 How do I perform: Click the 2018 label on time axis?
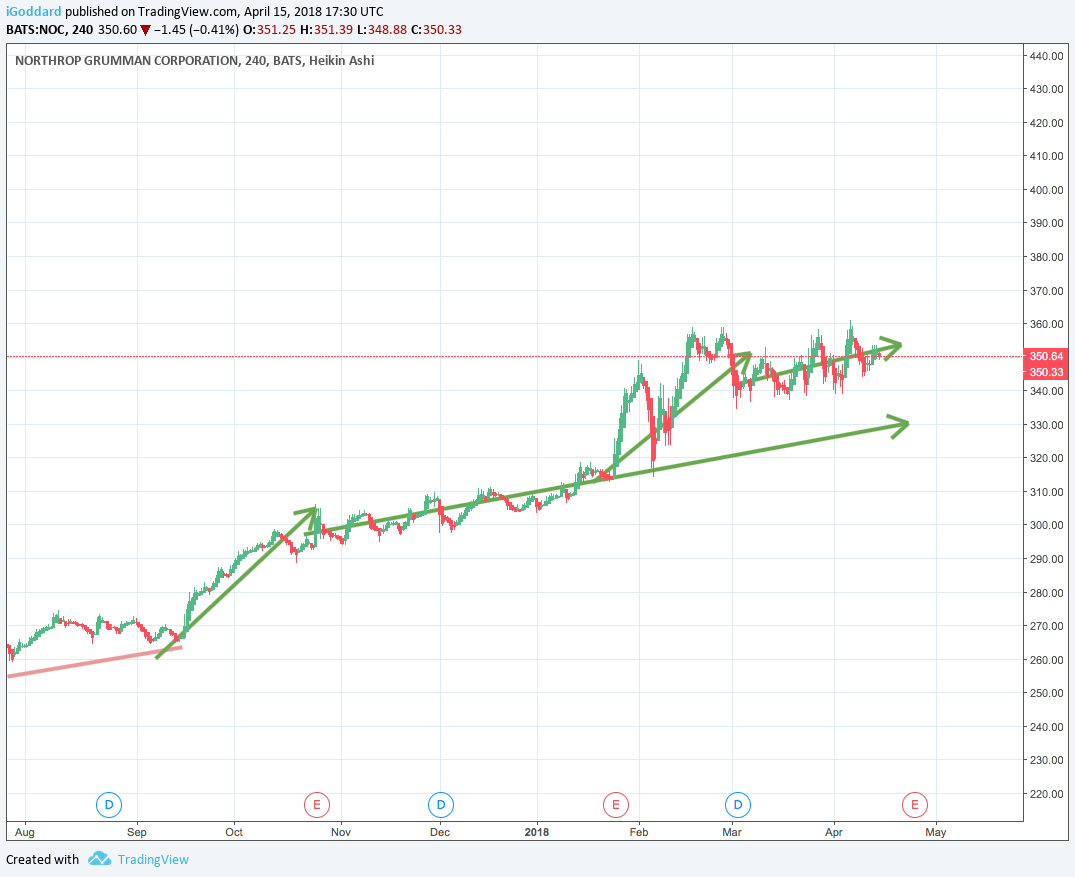click(537, 832)
